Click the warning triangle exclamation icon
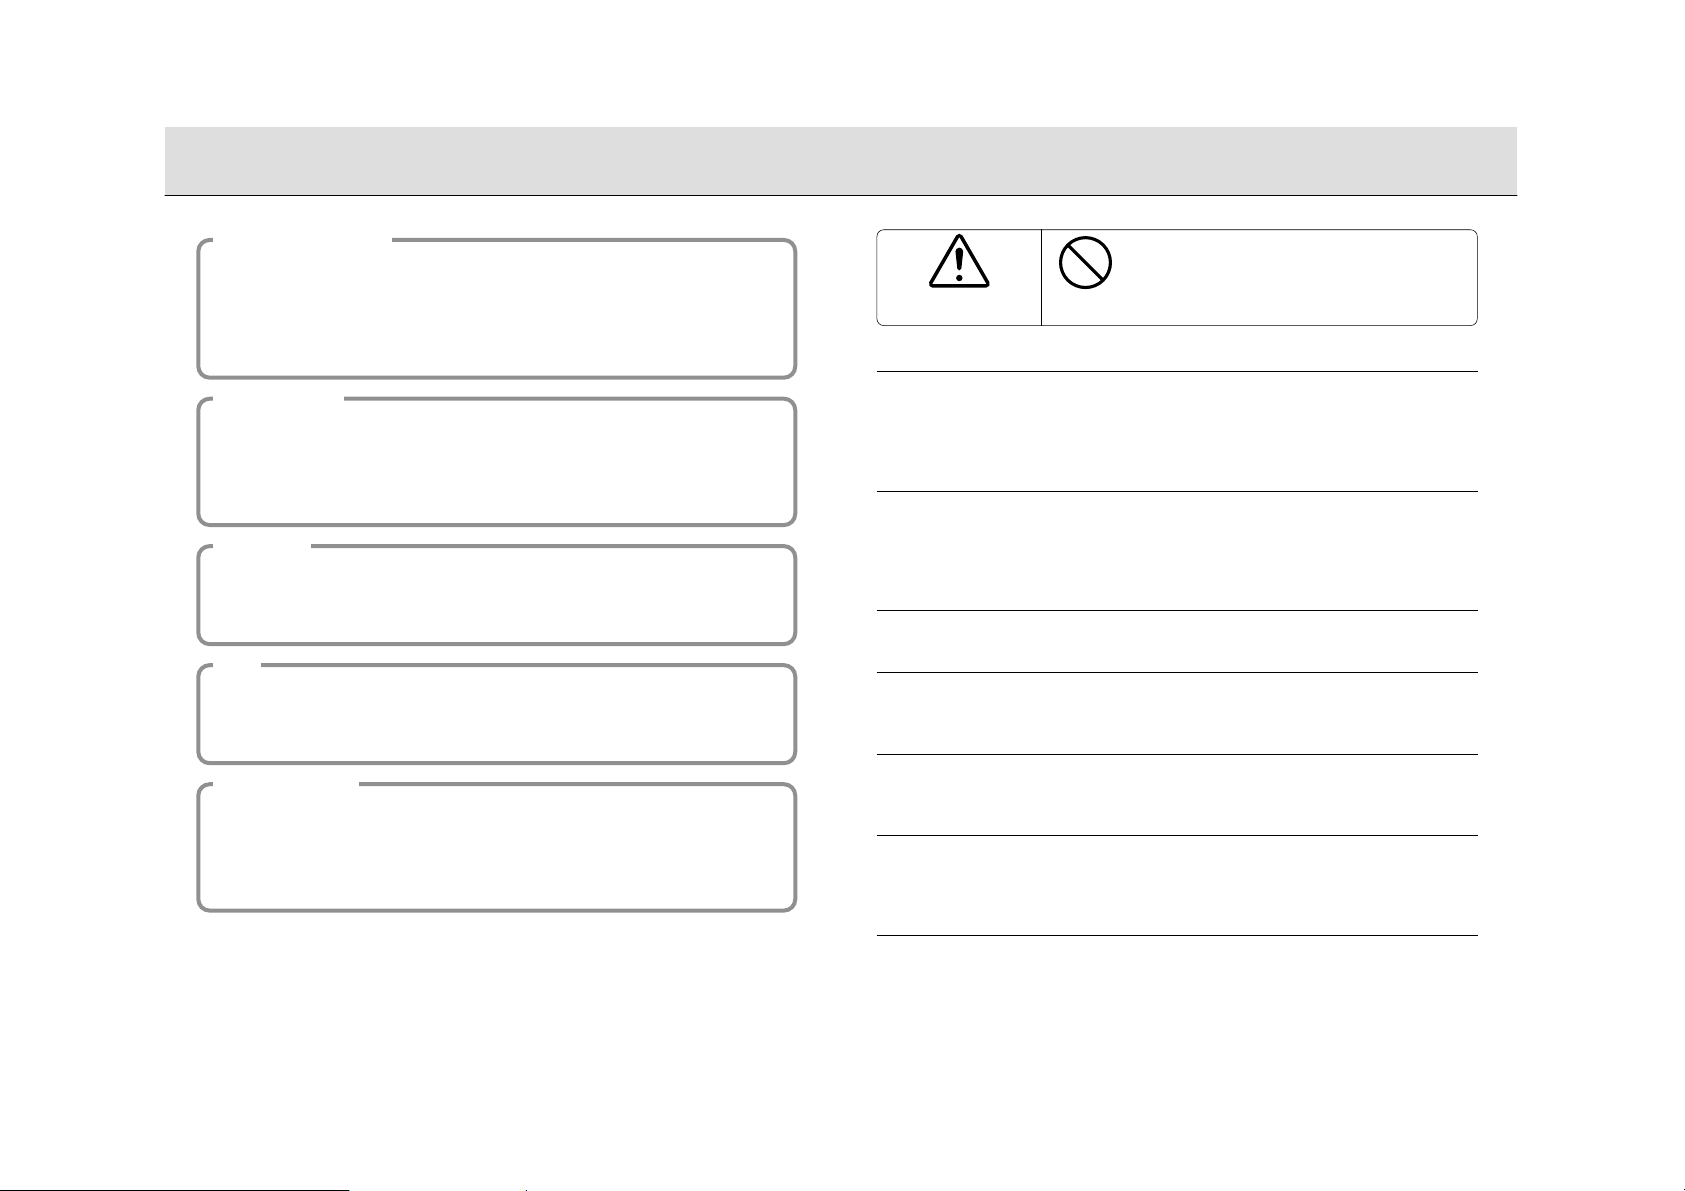 [958, 264]
